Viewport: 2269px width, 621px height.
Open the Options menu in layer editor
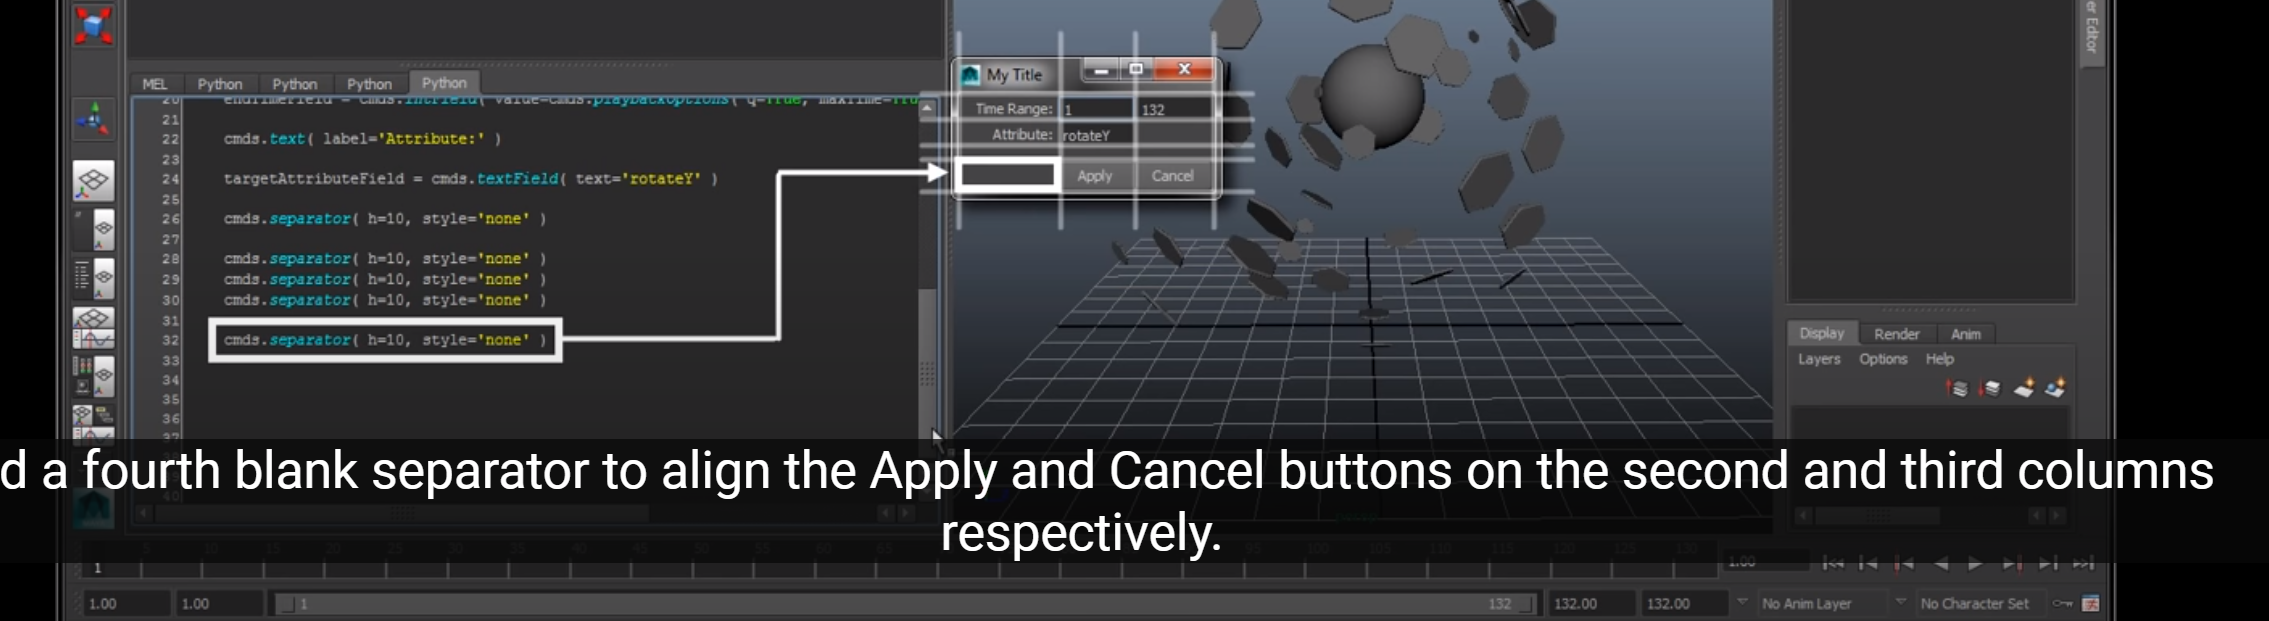point(1883,359)
